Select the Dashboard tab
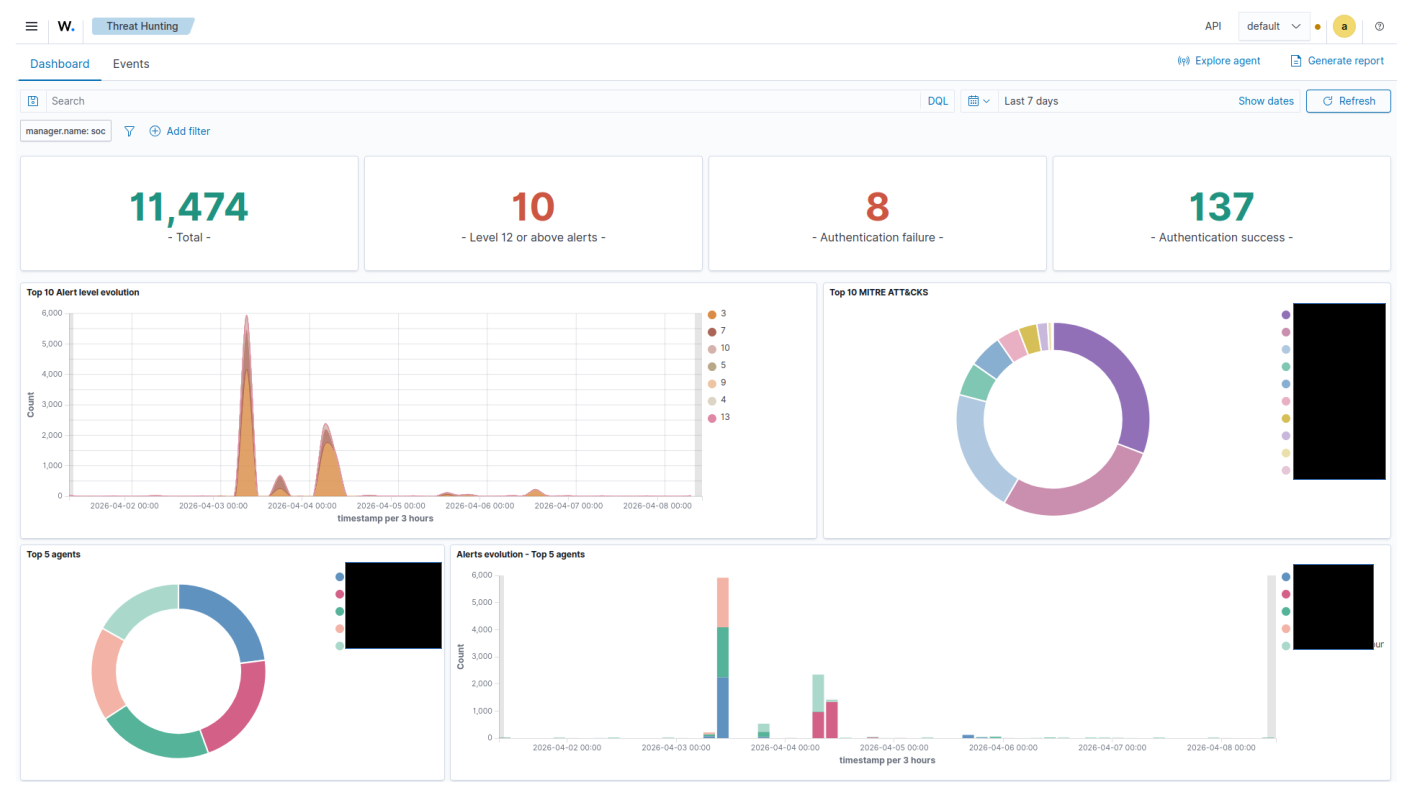The height and width of the screenshot is (786, 1404). click(x=60, y=64)
